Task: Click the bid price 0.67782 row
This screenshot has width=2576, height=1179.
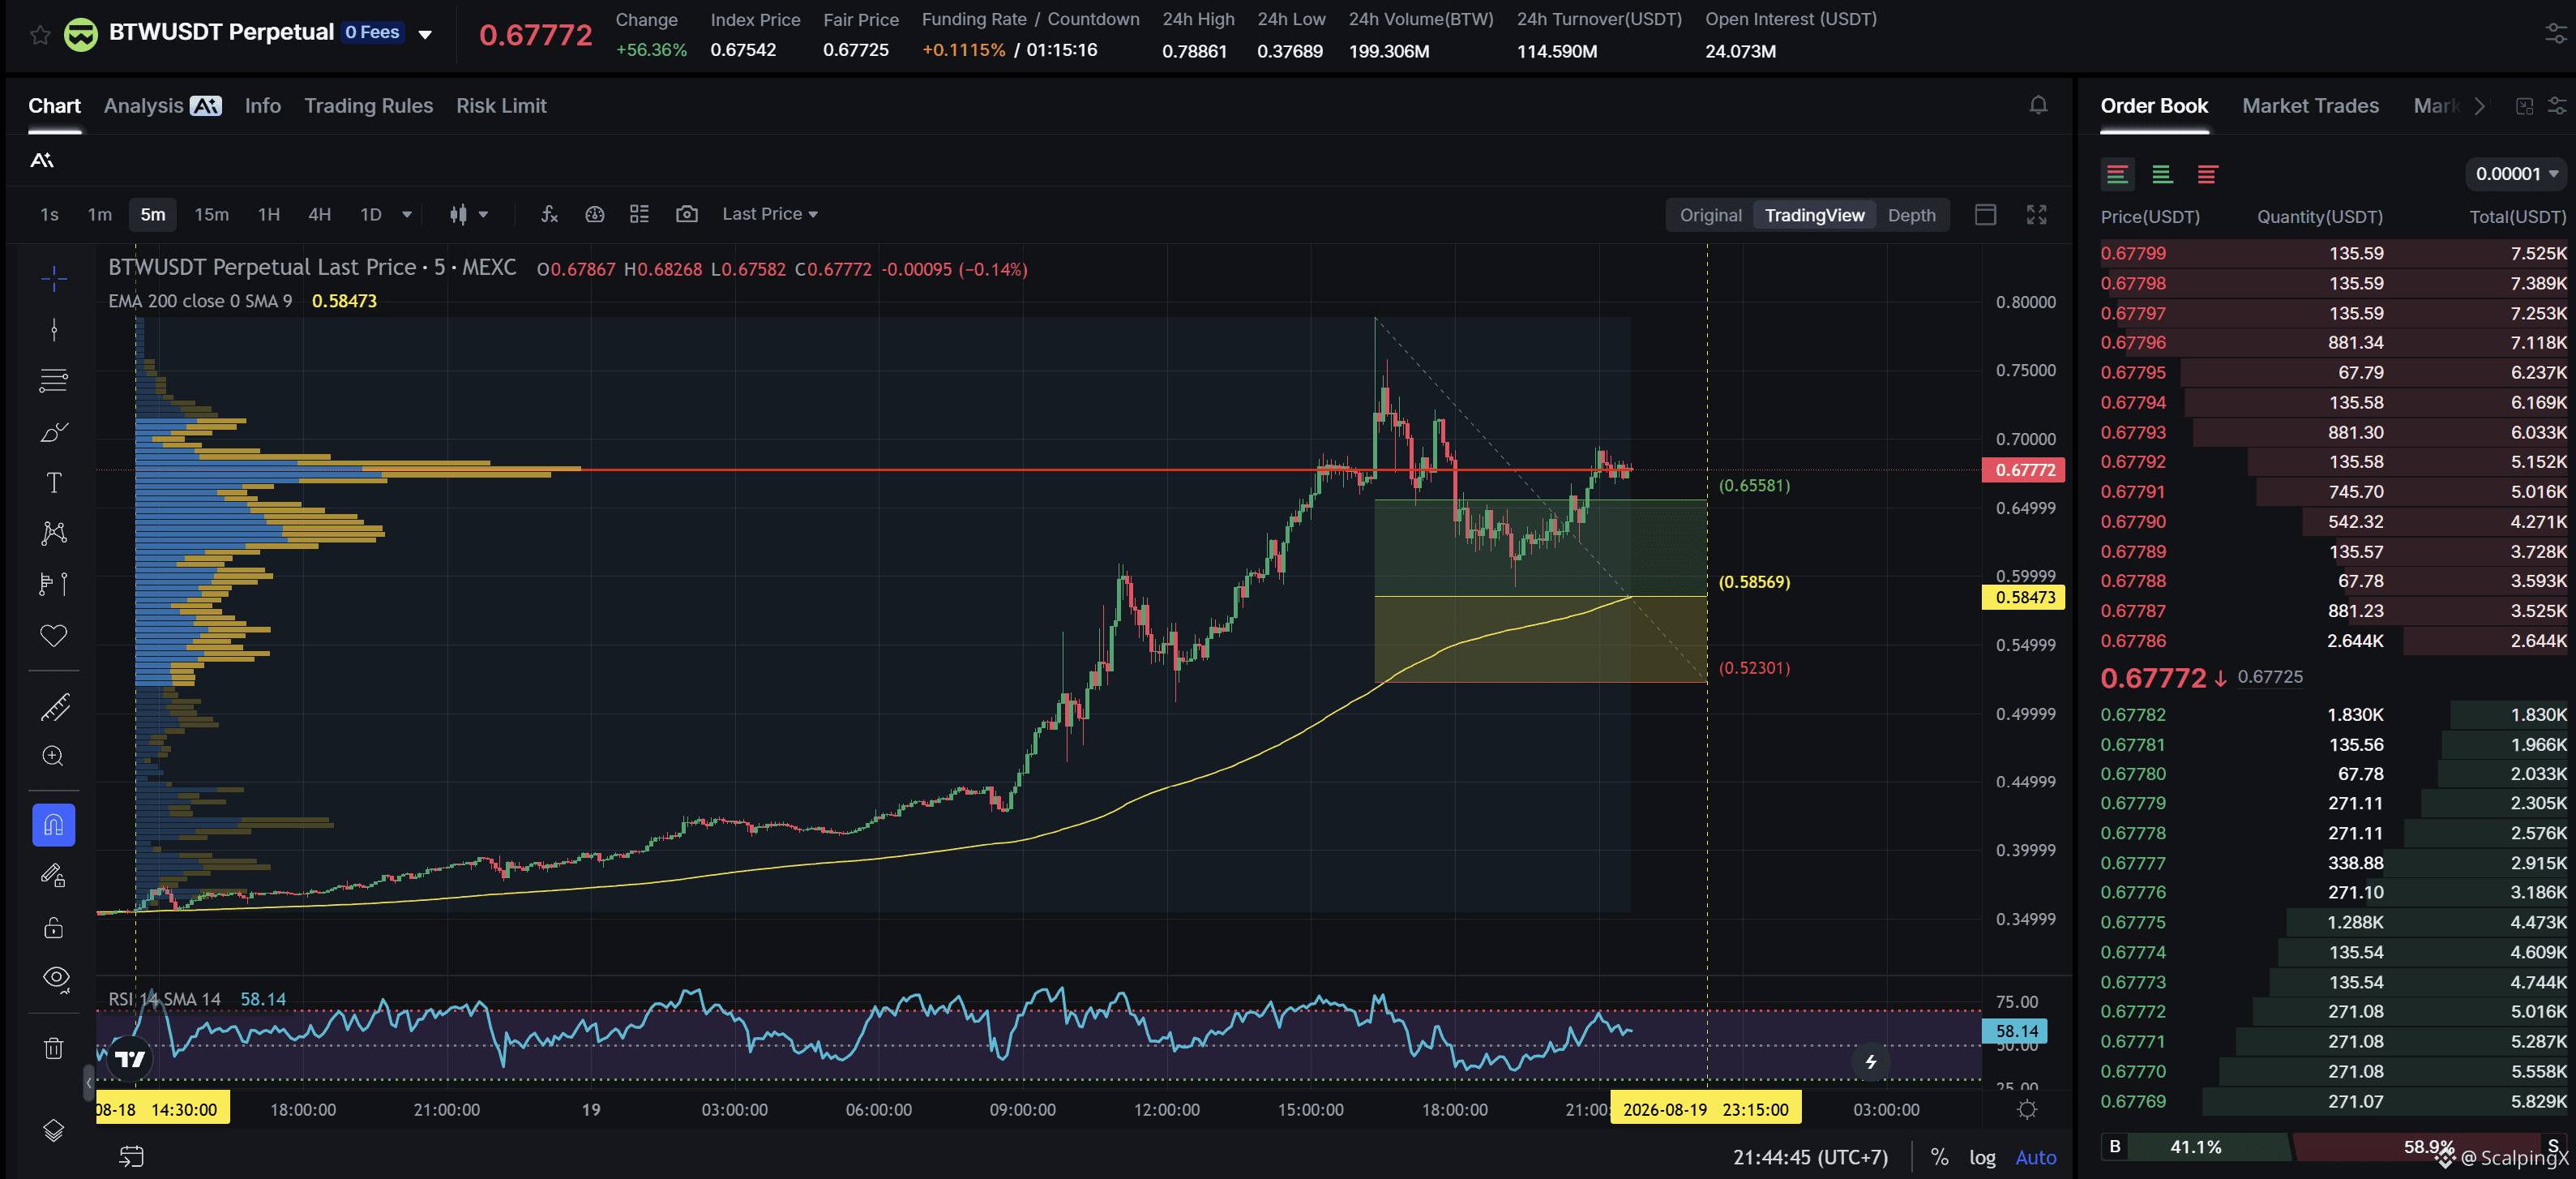Action: [x=2333, y=714]
